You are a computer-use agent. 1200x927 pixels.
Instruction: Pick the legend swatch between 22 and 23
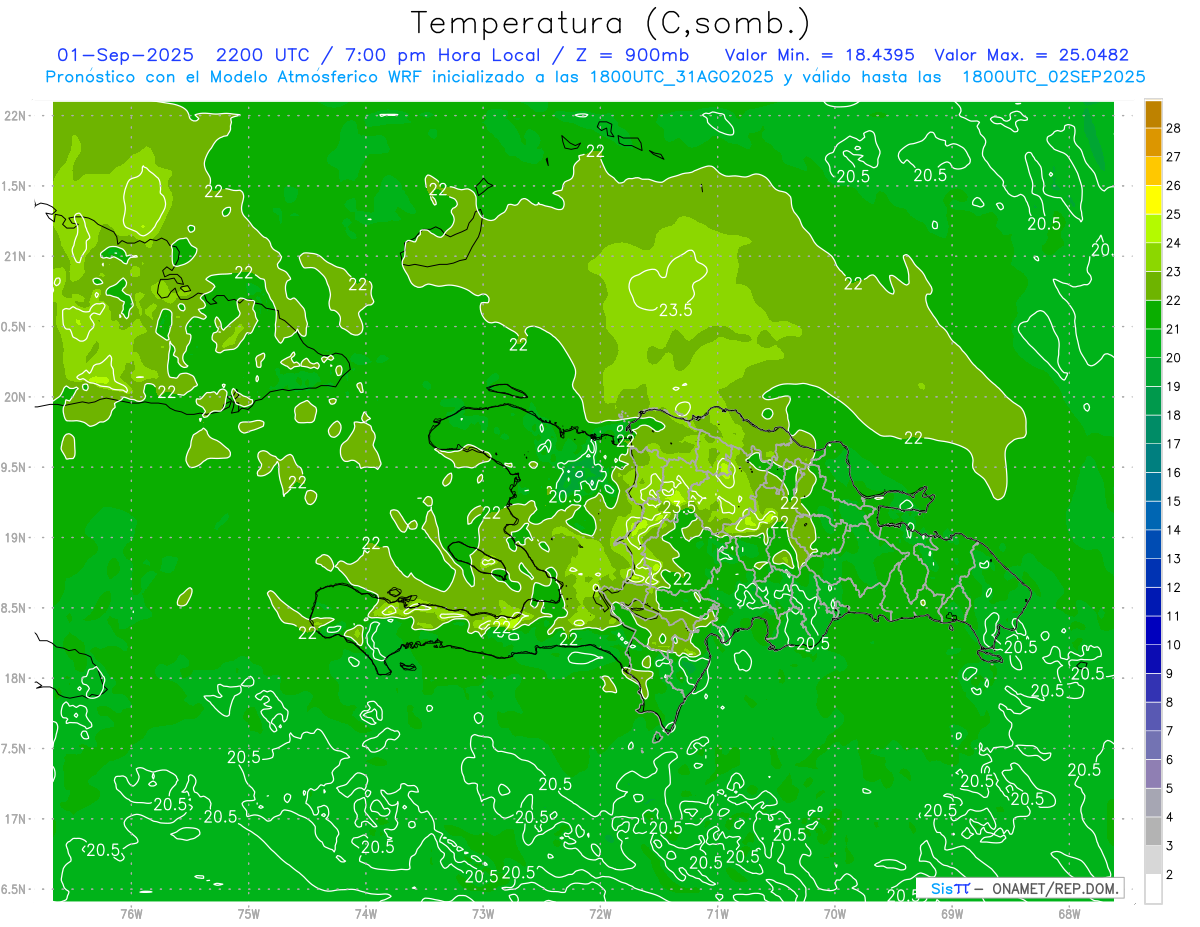coord(1153,287)
